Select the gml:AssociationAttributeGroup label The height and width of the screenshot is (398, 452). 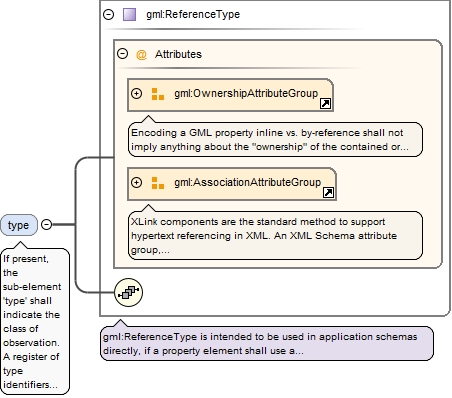click(x=248, y=182)
